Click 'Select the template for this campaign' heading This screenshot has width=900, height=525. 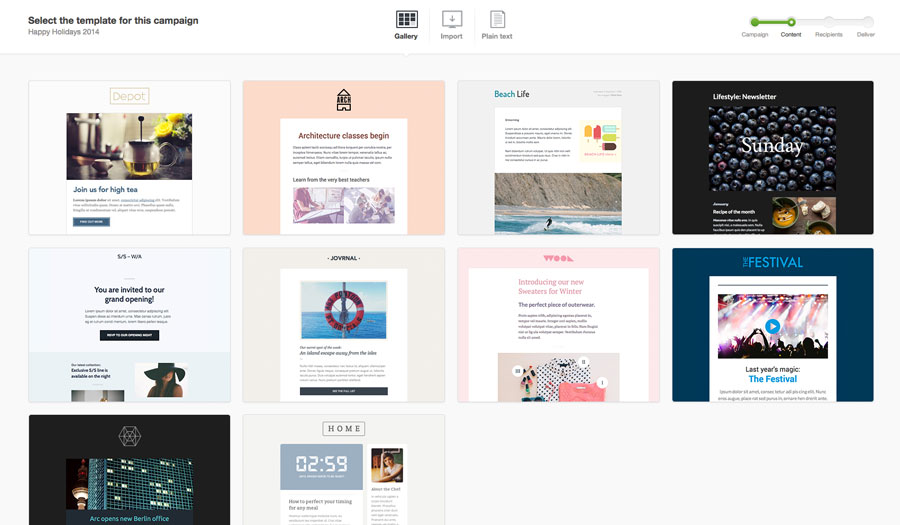click(113, 20)
